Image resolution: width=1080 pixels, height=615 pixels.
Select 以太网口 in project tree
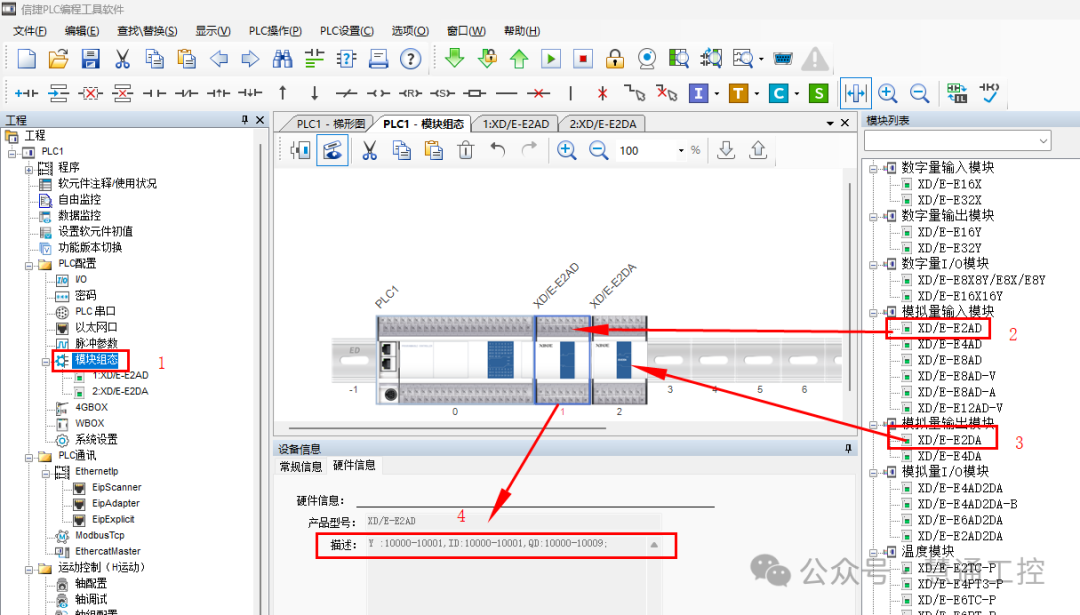[96, 327]
